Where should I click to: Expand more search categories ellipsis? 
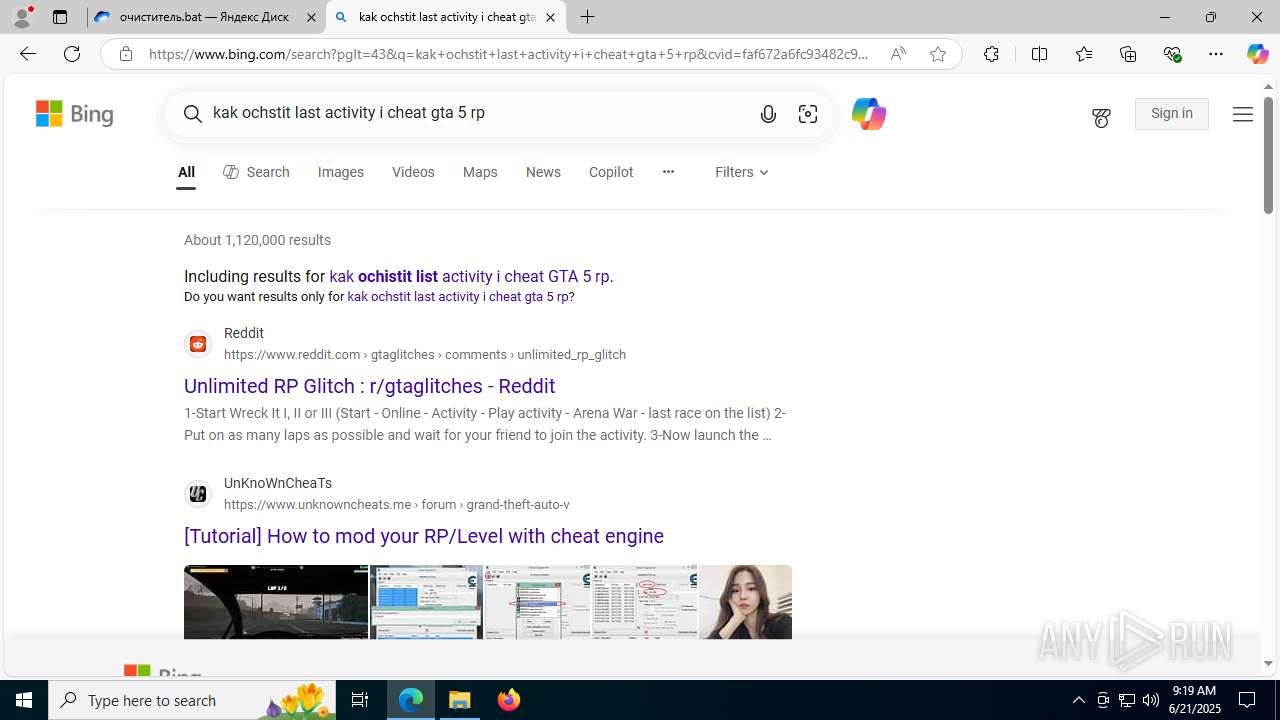click(668, 172)
